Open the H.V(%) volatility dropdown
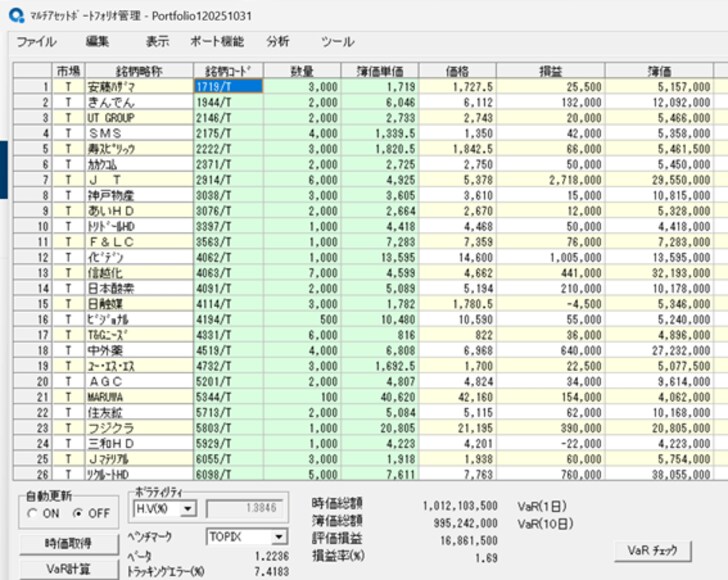 click(x=187, y=508)
